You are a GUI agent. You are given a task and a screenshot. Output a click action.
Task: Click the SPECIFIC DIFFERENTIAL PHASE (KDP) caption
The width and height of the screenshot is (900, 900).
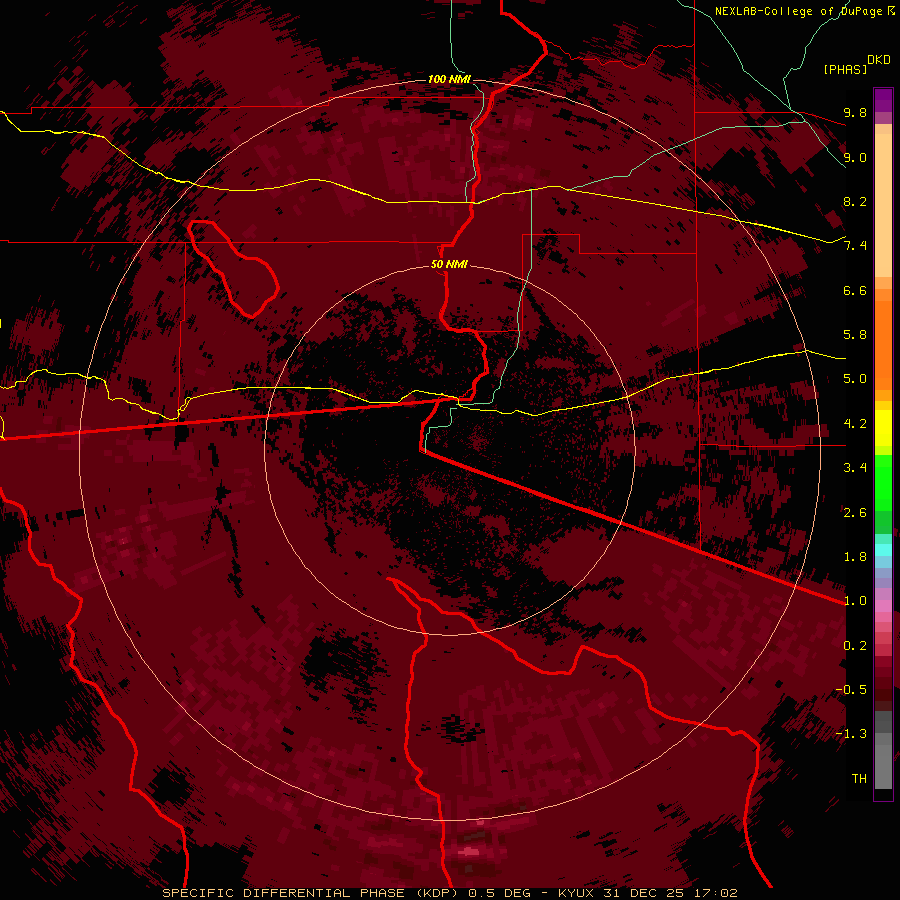(310, 893)
